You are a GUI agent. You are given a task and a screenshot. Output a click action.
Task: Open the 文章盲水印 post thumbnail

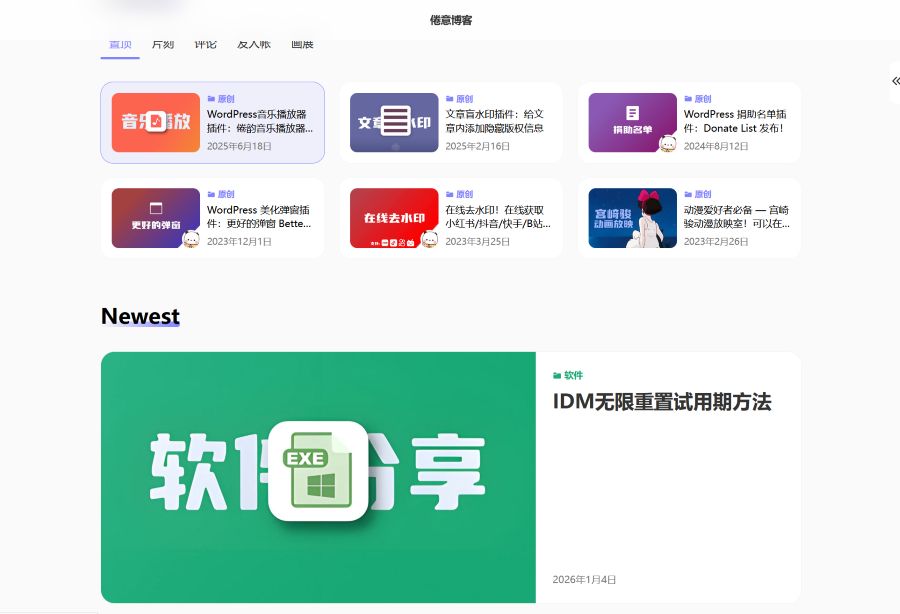(394, 122)
